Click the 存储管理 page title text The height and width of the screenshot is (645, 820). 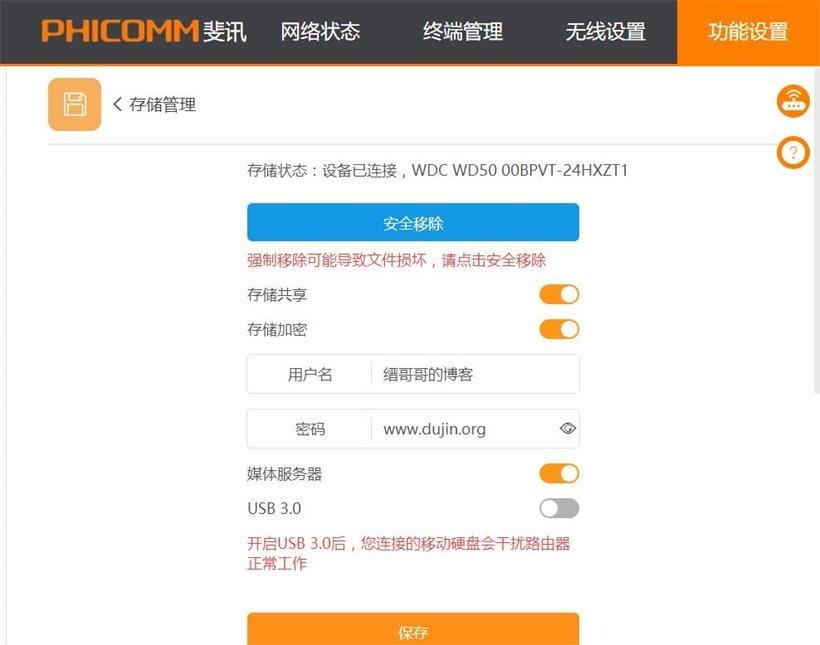(163, 104)
